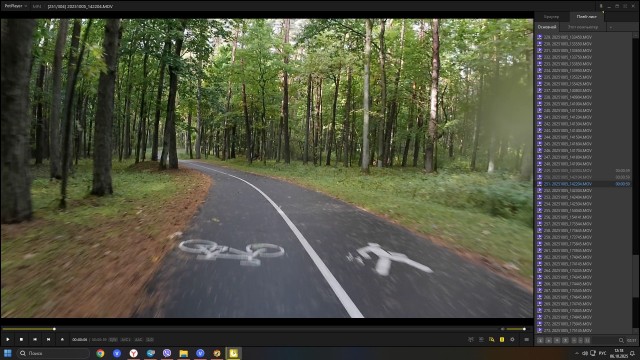Jump to the previous file in playlist
Image resolution: width=640 pixels, height=360 pixels.
click(x=35, y=339)
